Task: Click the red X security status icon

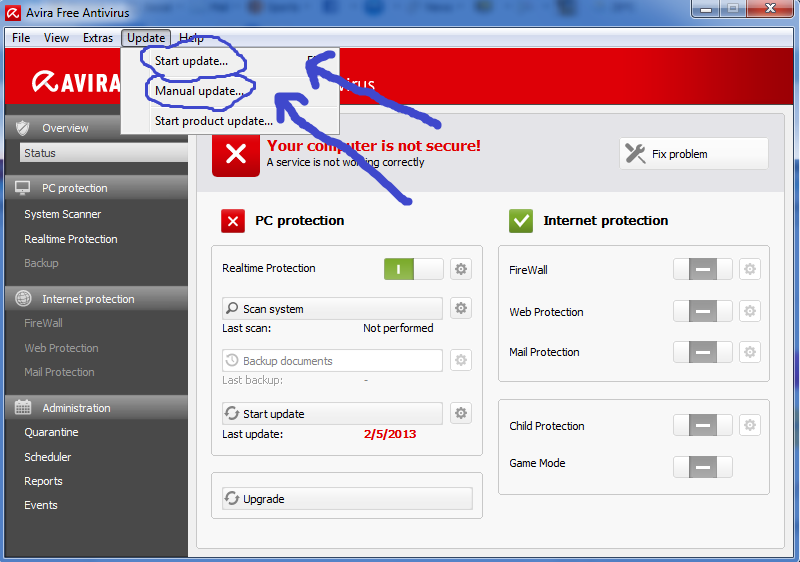Action: point(236,154)
